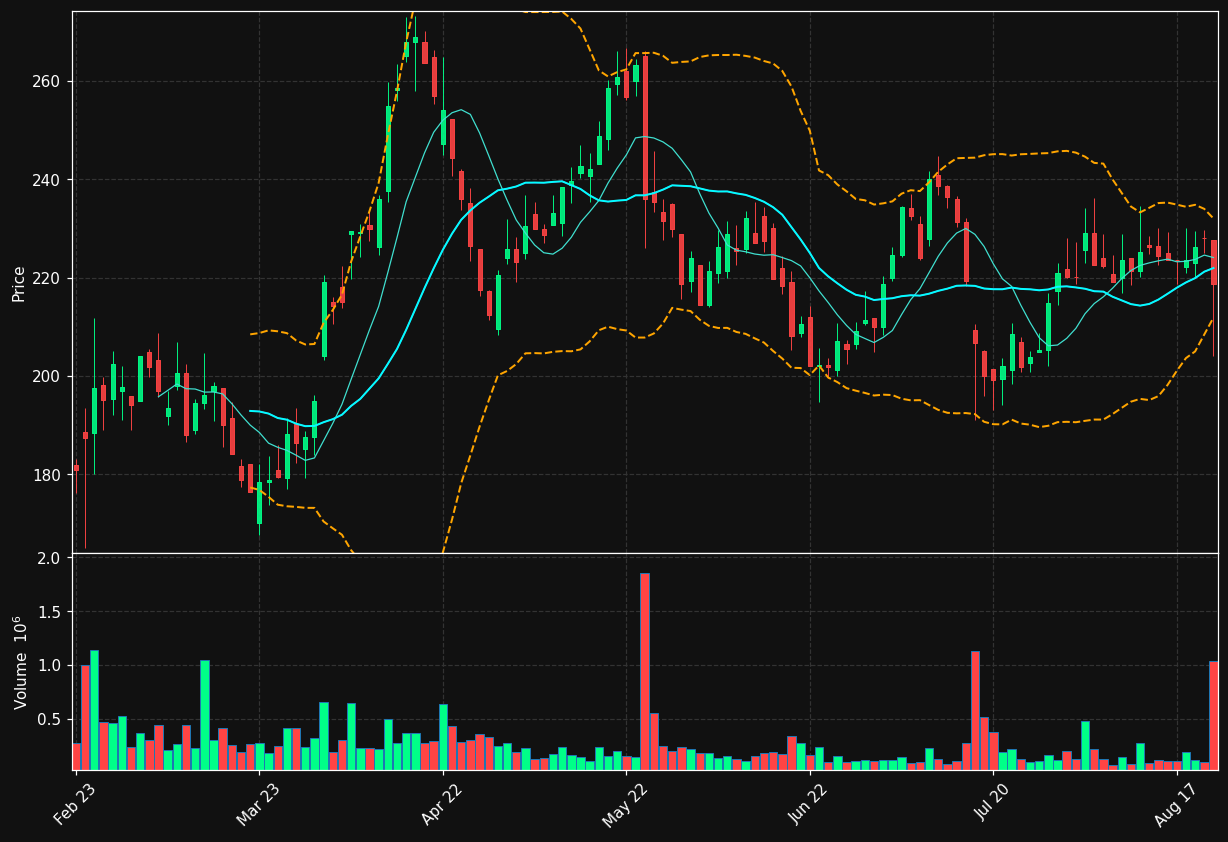Click the 220 price axis label
1228x842 pixels.
(47, 278)
